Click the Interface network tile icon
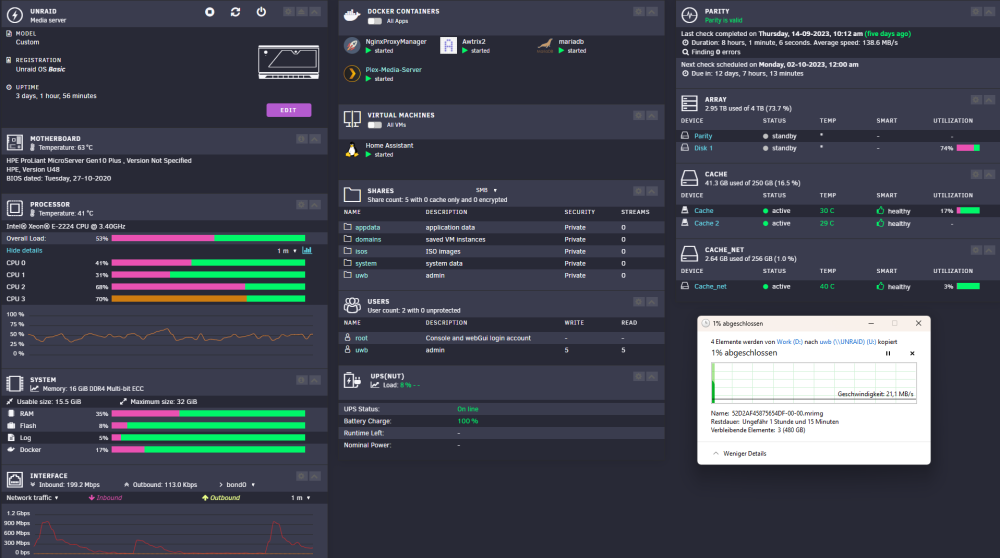This screenshot has height=558, width=1000. click(15, 480)
